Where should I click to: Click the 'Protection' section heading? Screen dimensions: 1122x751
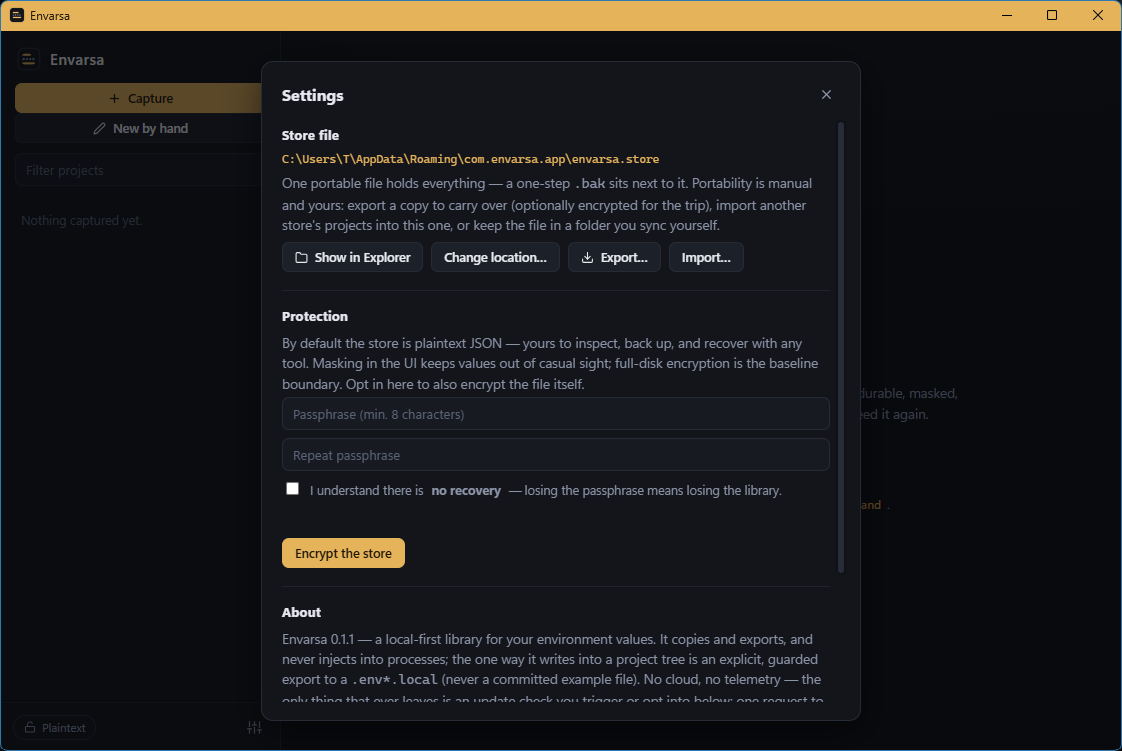coord(315,316)
